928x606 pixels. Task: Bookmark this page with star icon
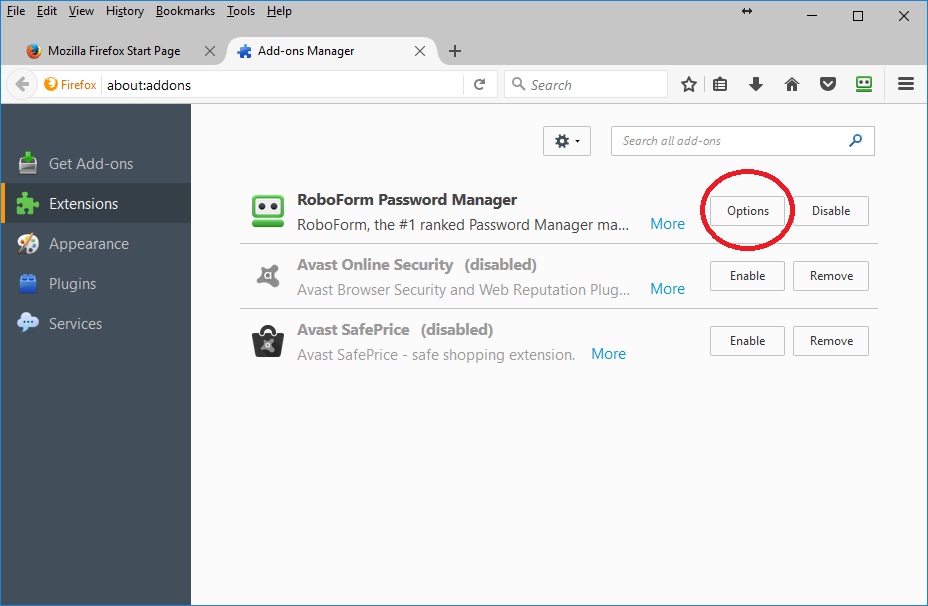pos(689,85)
